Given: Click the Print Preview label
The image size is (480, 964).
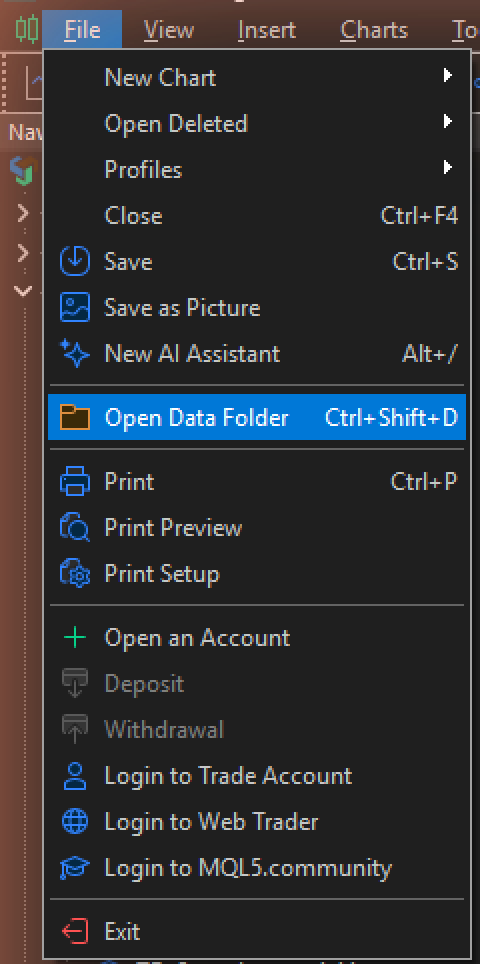Looking at the screenshot, I should 173,527.
